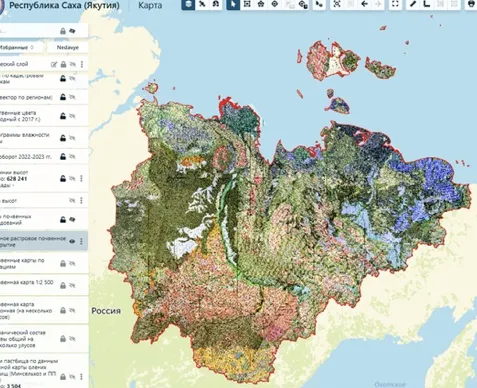Screen dimensions: 477x388
Task: Show the 'карта 1:2 500' layer
Action: click(72, 285)
